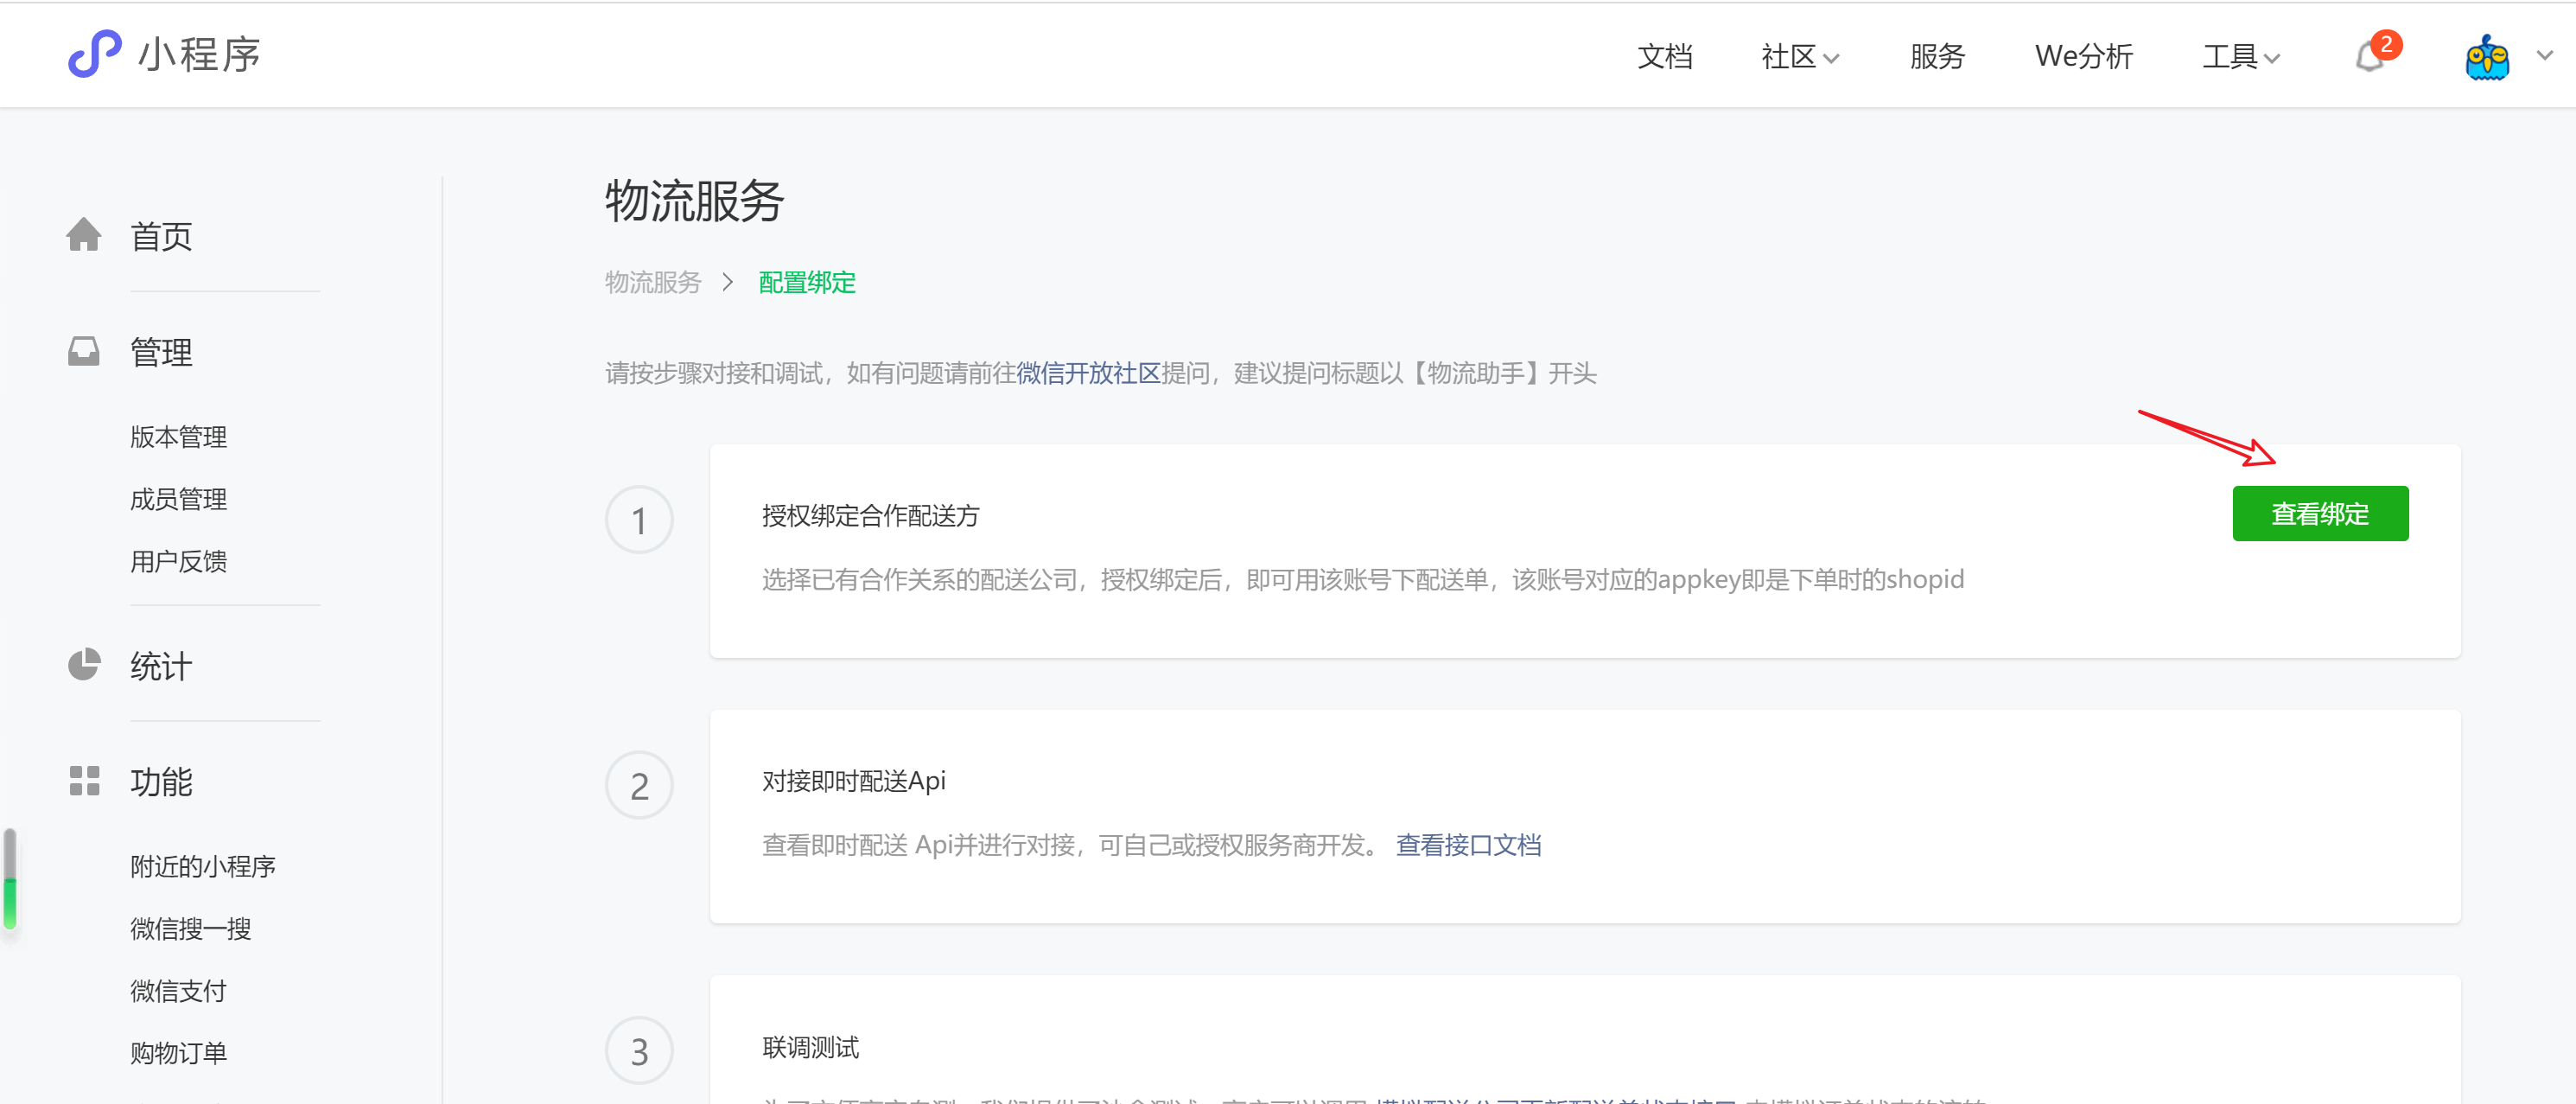The image size is (2576, 1104).
Task: Click the user avatar icon
Action: [2486, 57]
